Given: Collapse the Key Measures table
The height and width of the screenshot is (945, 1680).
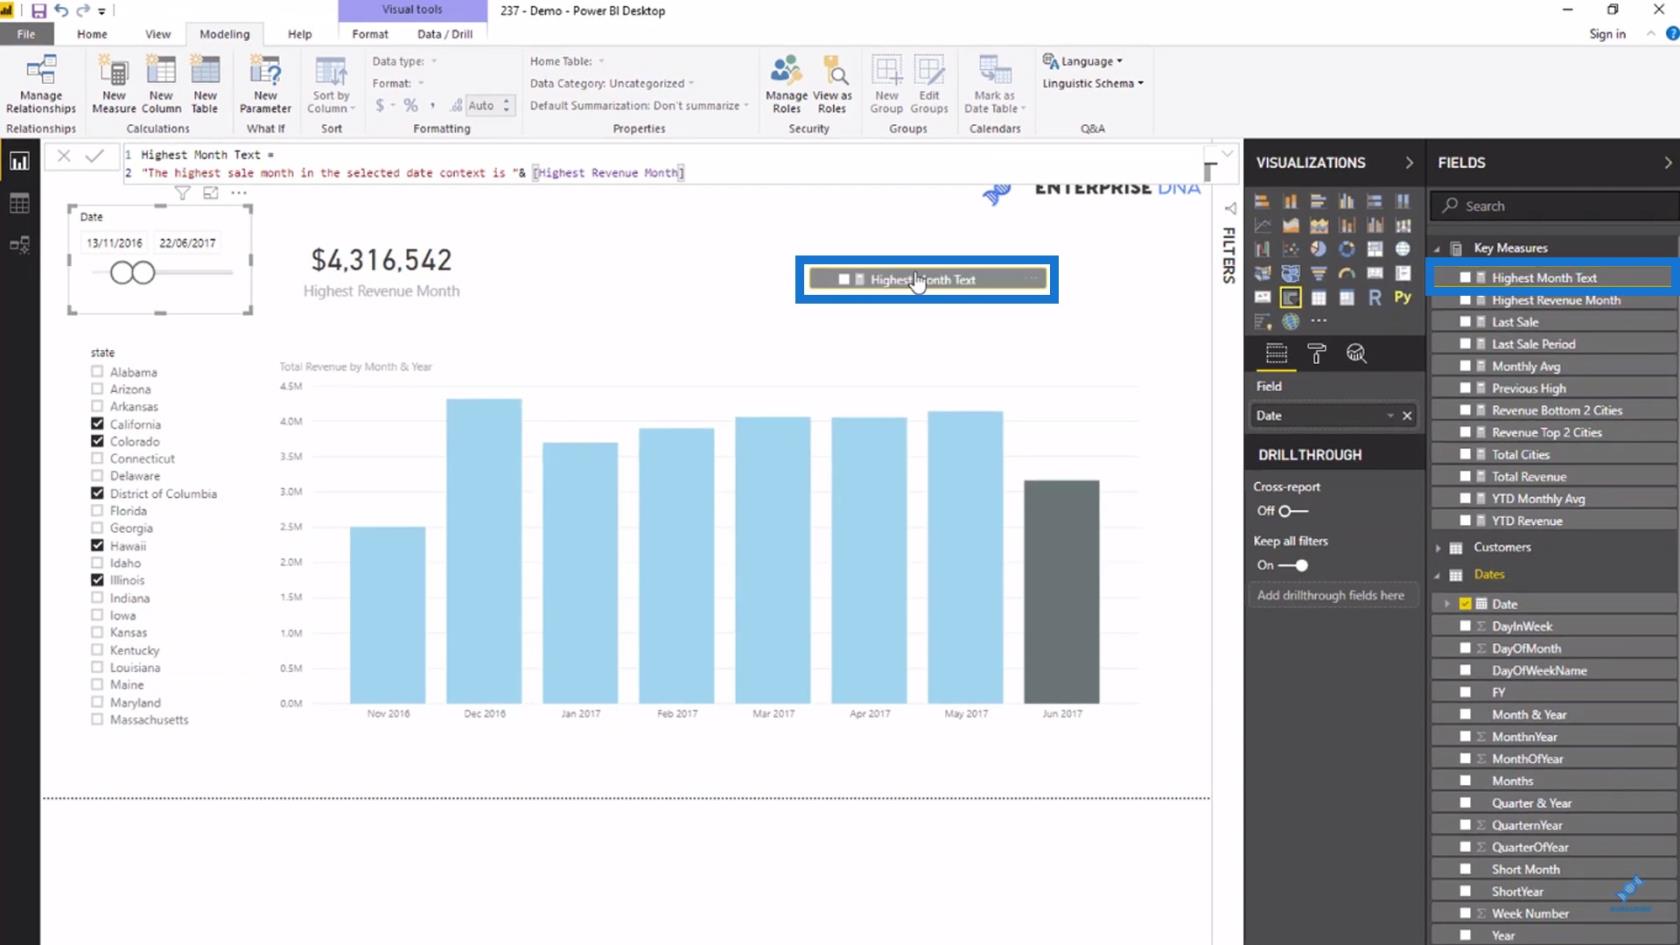Looking at the screenshot, I should (1438, 249).
